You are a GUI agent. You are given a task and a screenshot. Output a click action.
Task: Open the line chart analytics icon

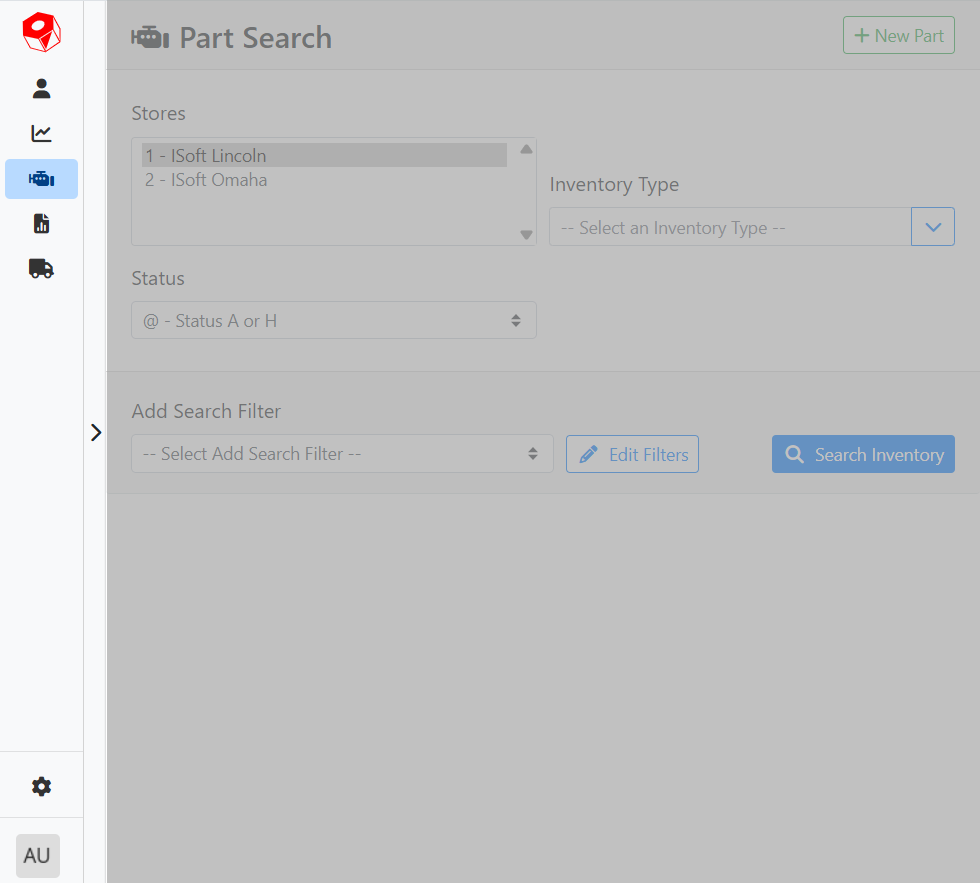41,134
